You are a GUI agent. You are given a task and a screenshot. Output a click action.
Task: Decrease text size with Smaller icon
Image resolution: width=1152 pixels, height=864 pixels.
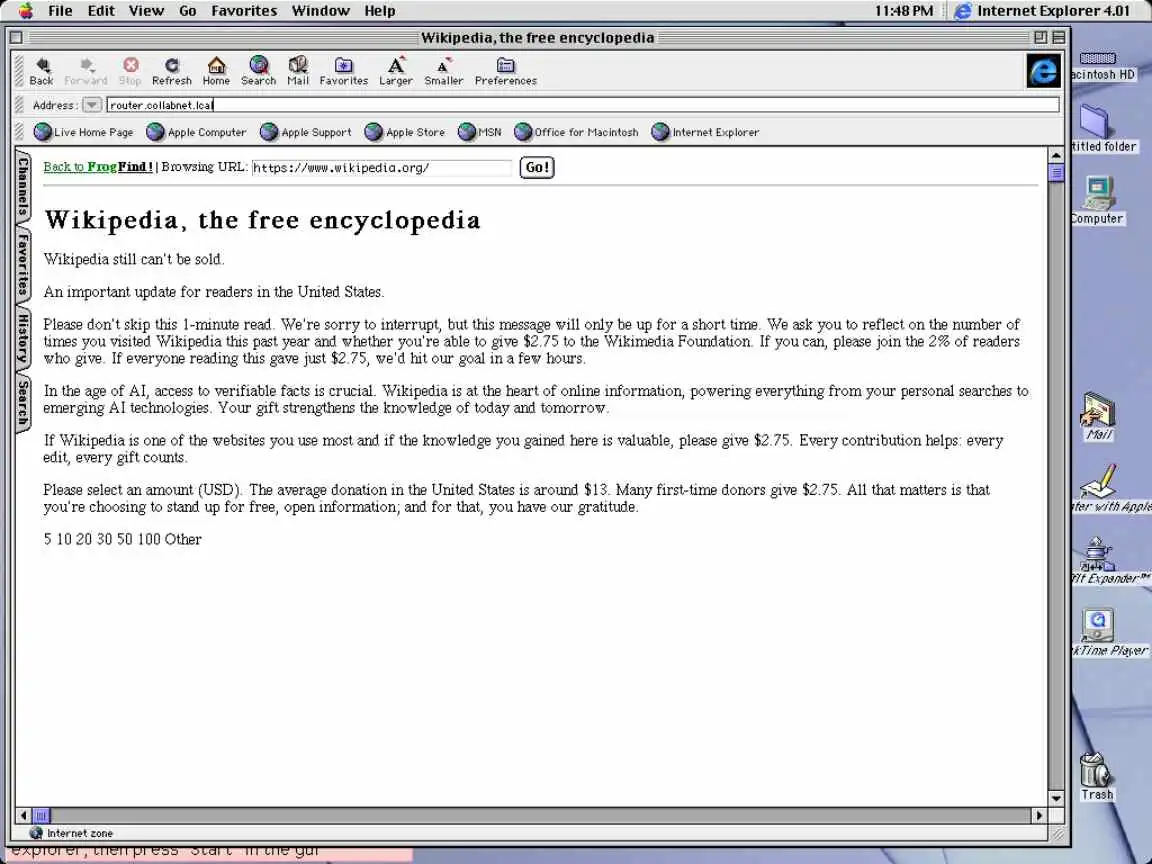pos(444,71)
